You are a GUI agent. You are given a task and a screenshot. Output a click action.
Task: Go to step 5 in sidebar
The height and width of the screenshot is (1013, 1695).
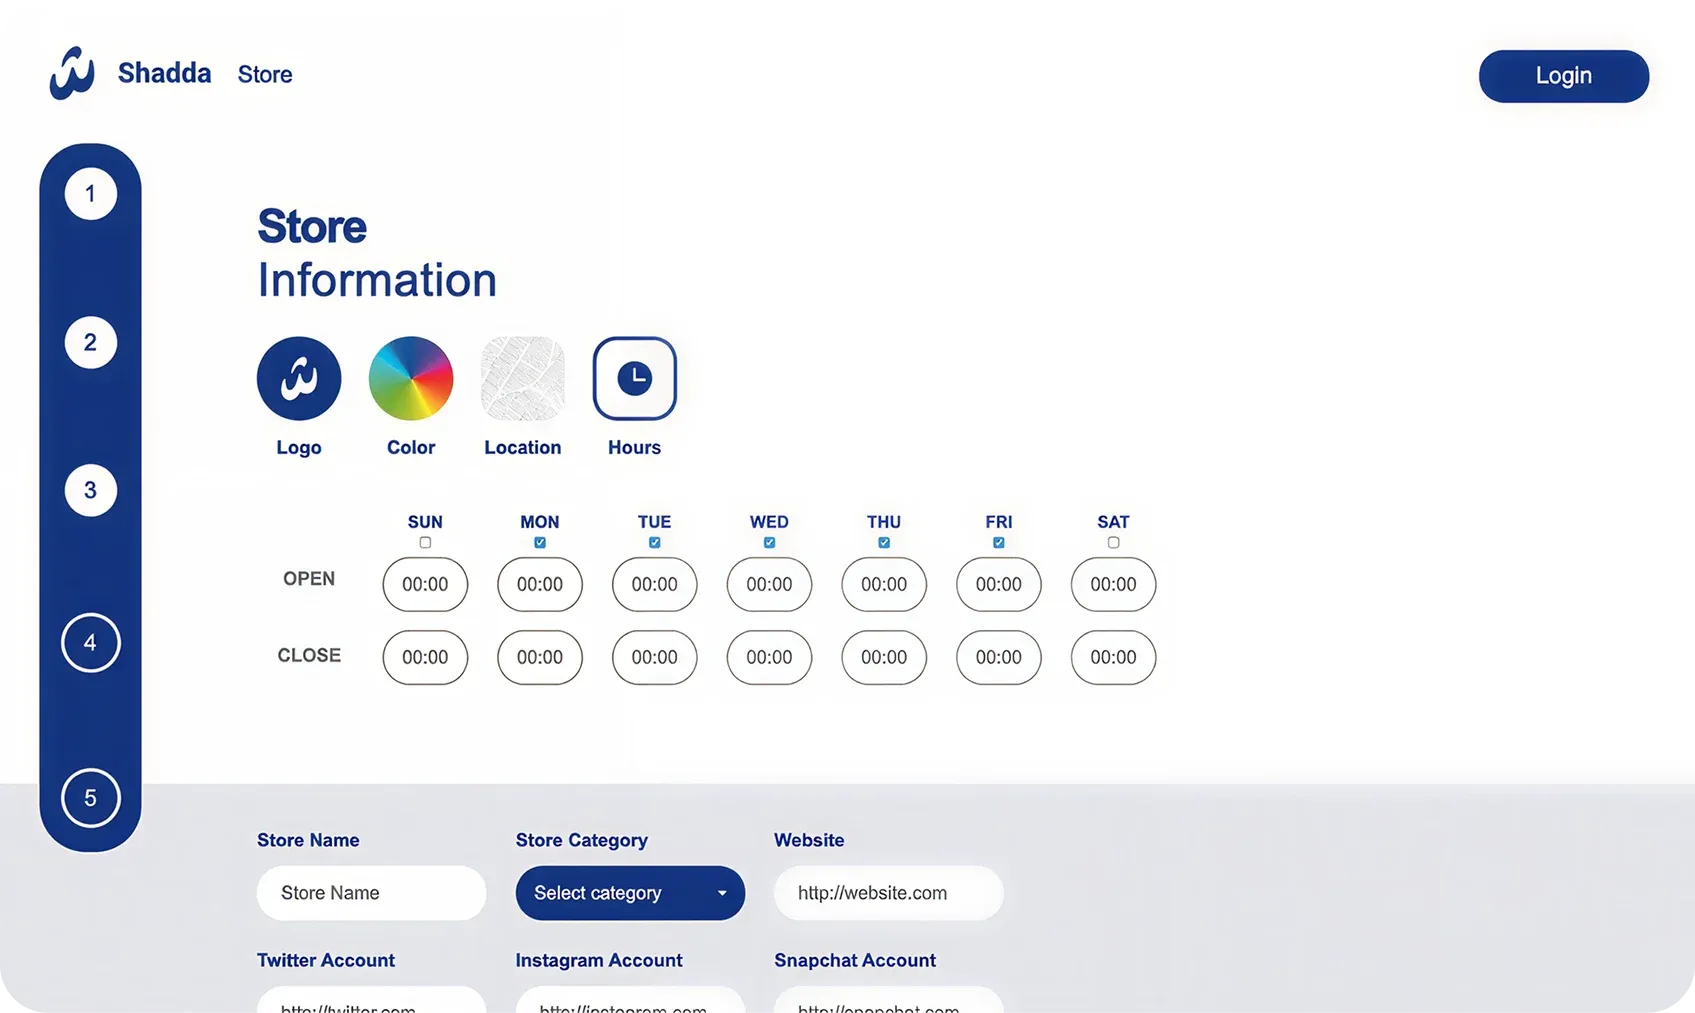91,798
